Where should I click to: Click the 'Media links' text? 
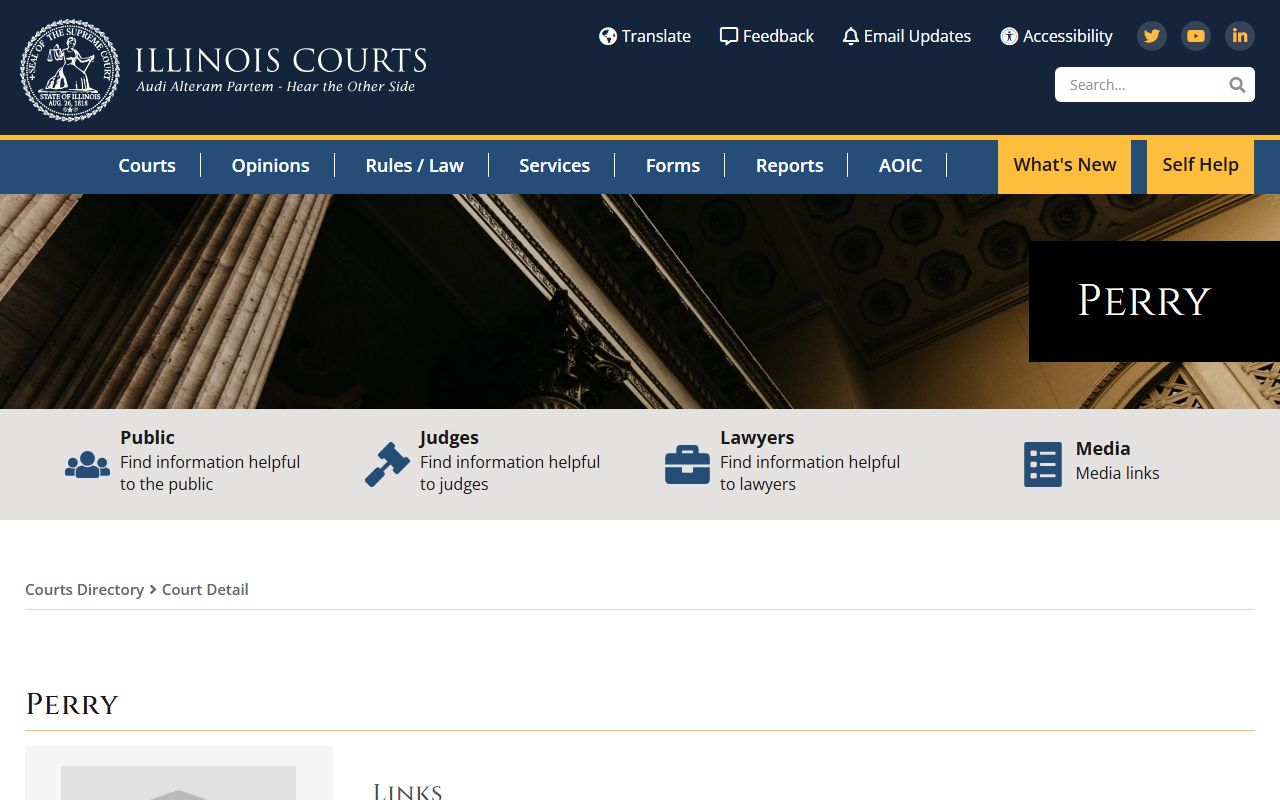[x=1117, y=473]
